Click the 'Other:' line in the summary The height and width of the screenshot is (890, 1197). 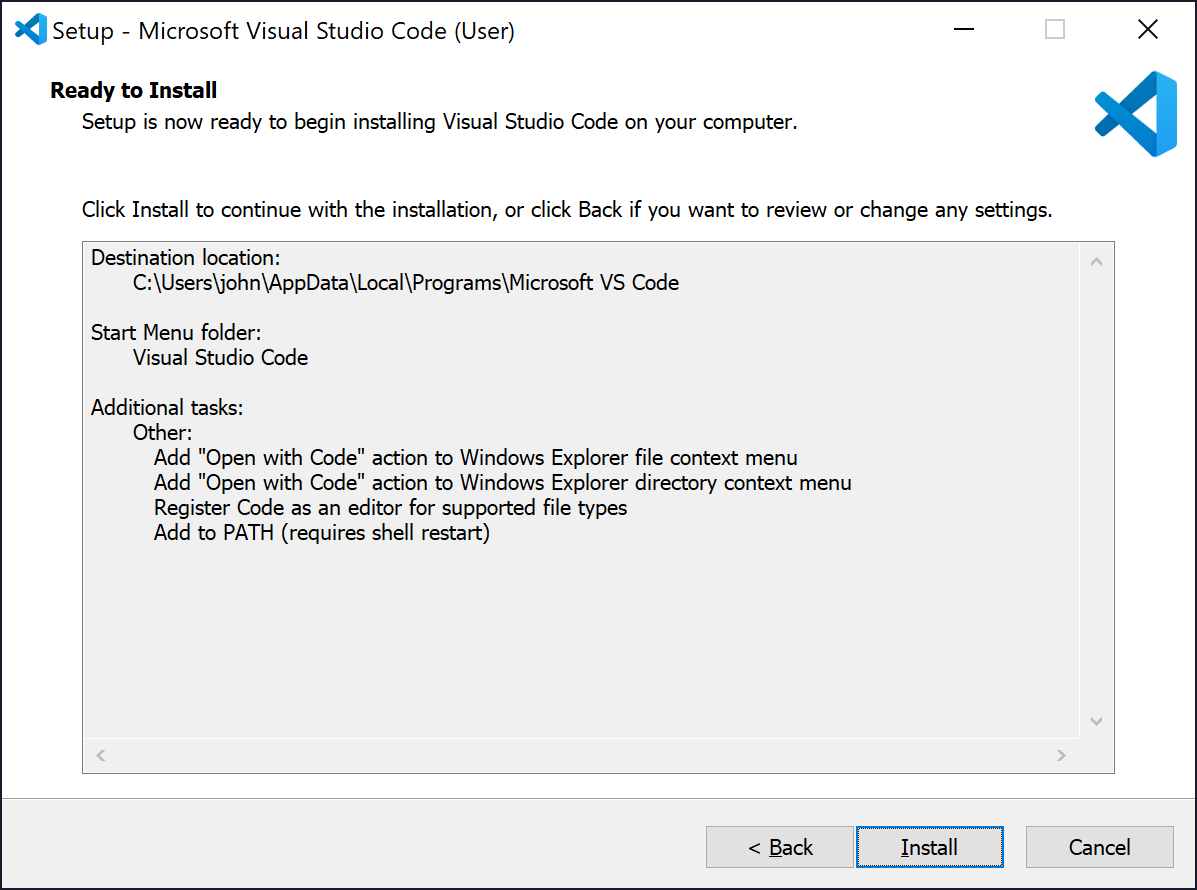(163, 432)
